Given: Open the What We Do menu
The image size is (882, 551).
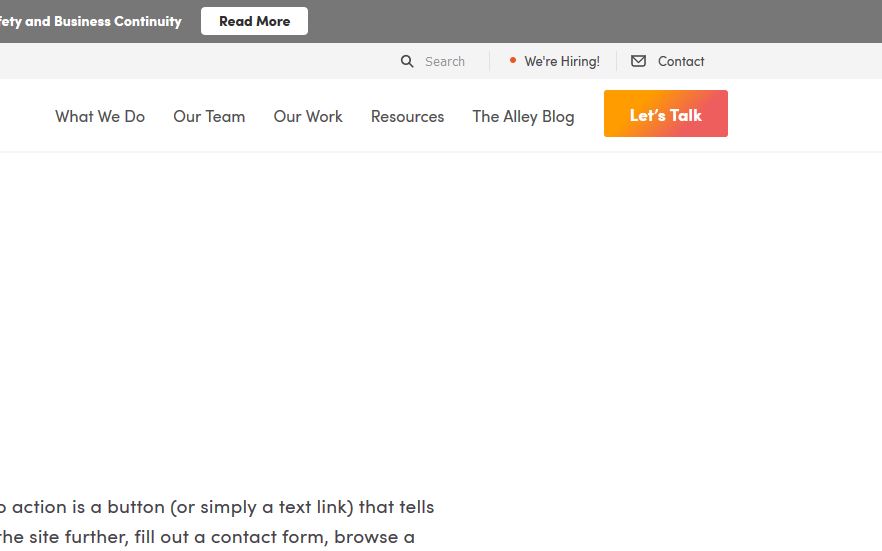Looking at the screenshot, I should click(x=100, y=116).
